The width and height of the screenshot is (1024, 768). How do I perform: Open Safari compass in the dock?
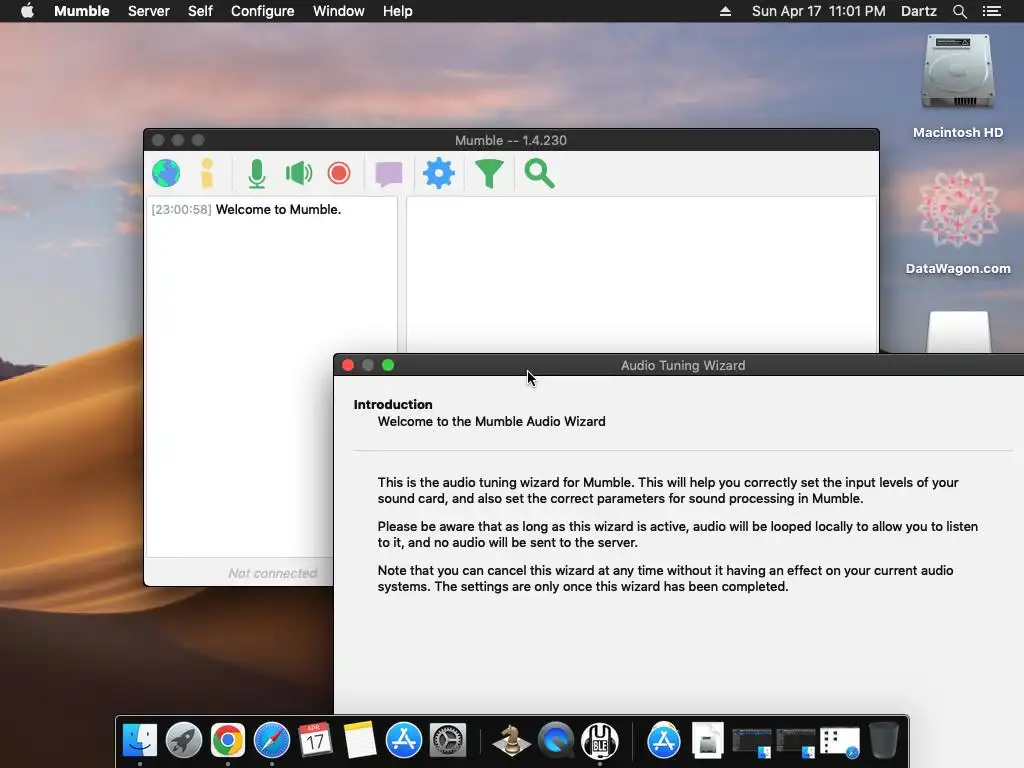tap(272, 740)
